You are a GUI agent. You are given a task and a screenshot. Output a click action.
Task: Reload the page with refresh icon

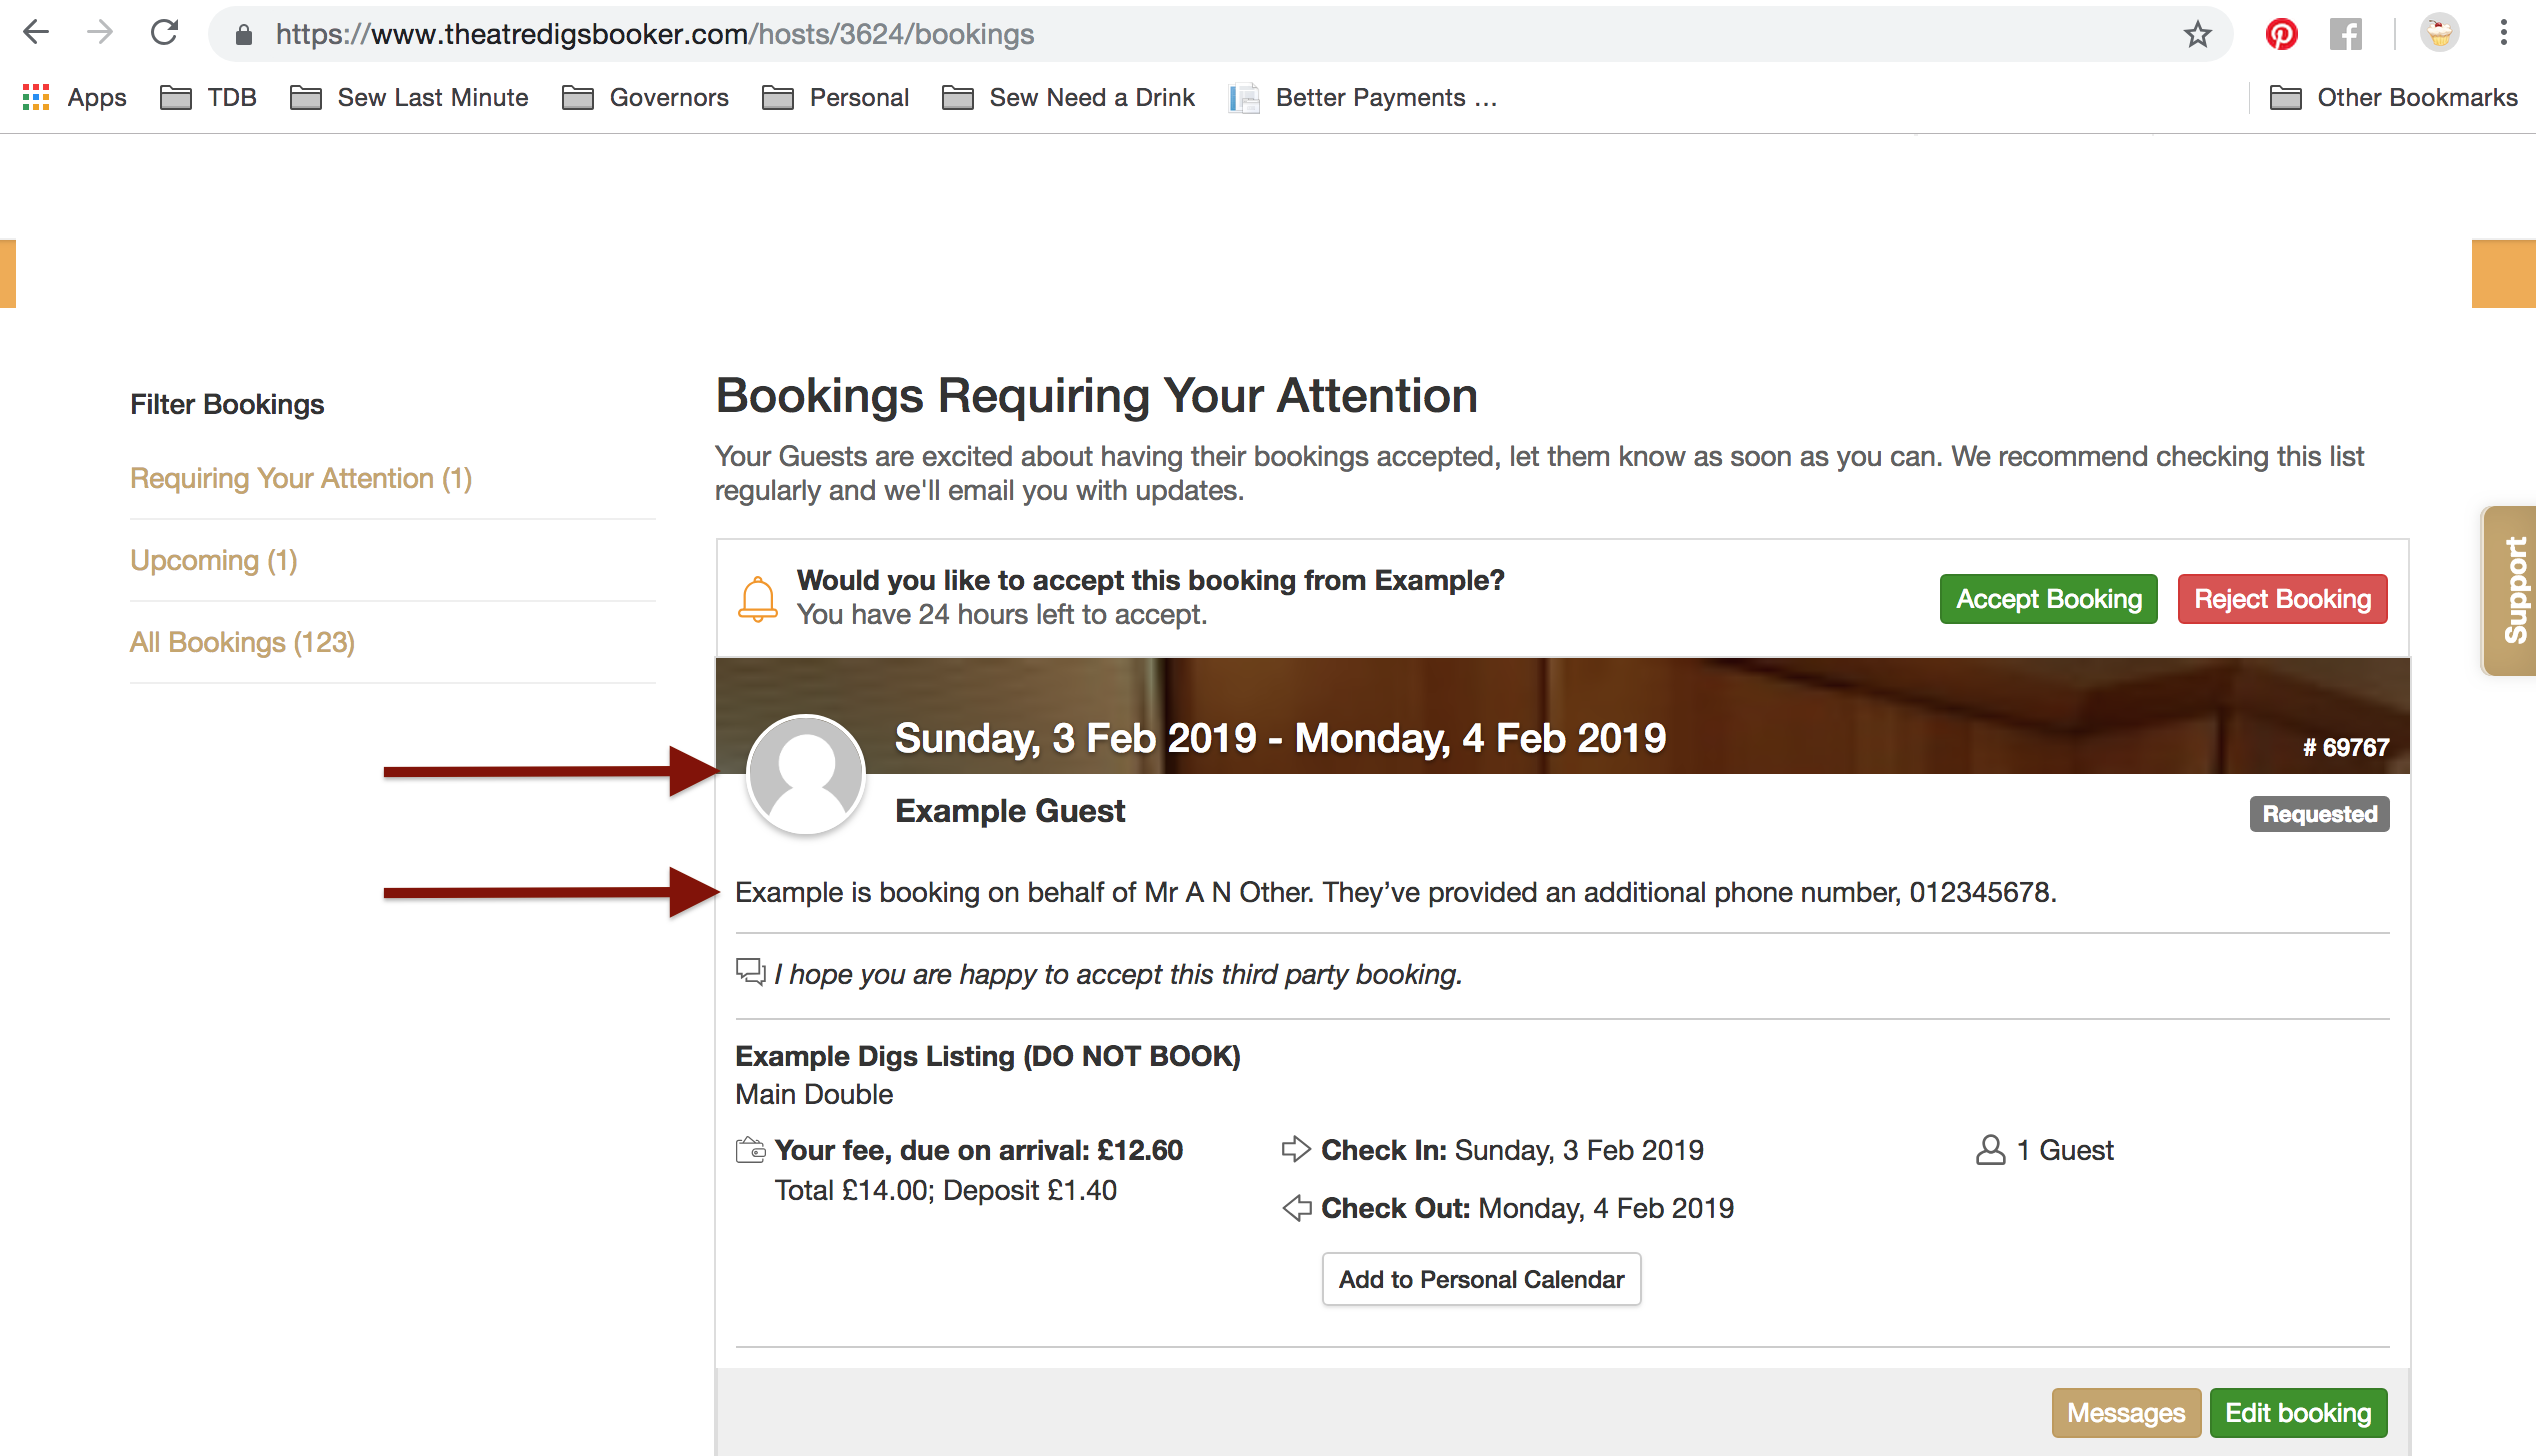click(164, 33)
